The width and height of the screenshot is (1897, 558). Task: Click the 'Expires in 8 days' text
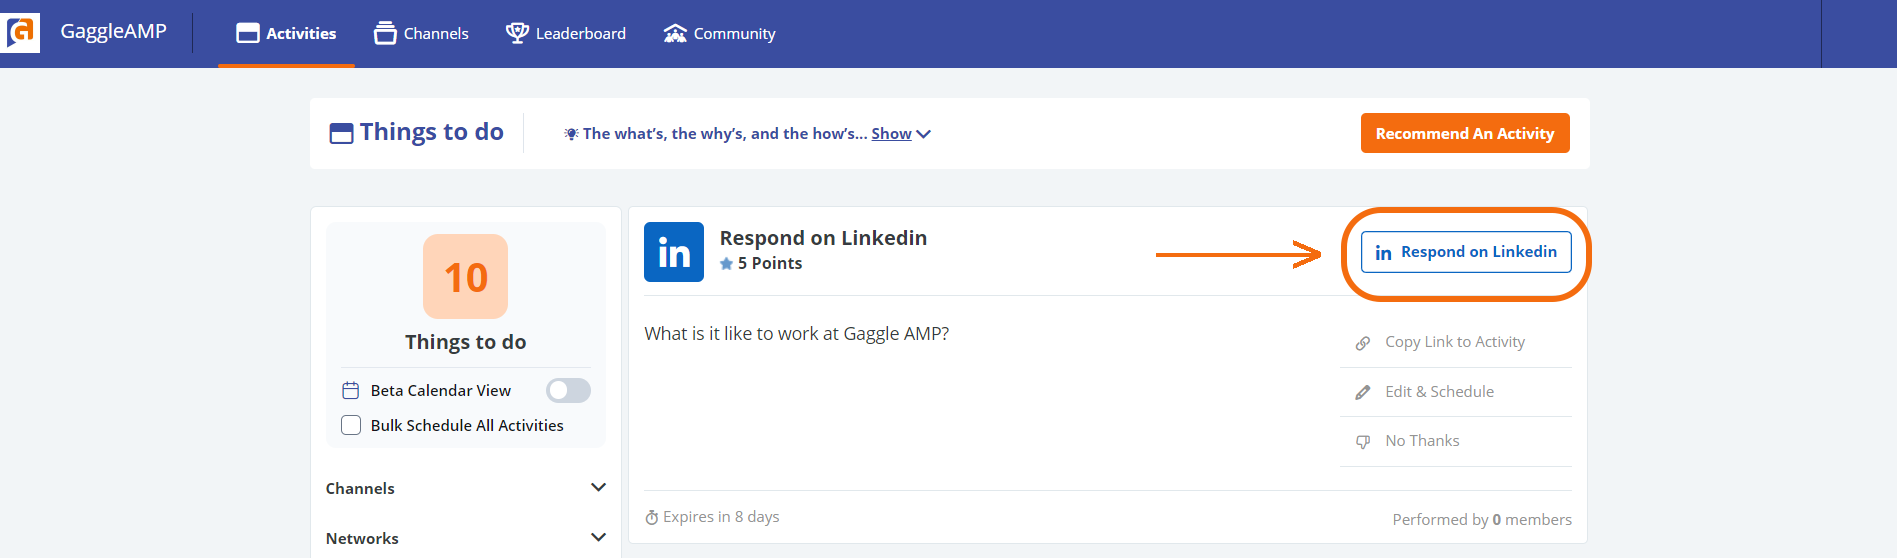[x=721, y=517]
